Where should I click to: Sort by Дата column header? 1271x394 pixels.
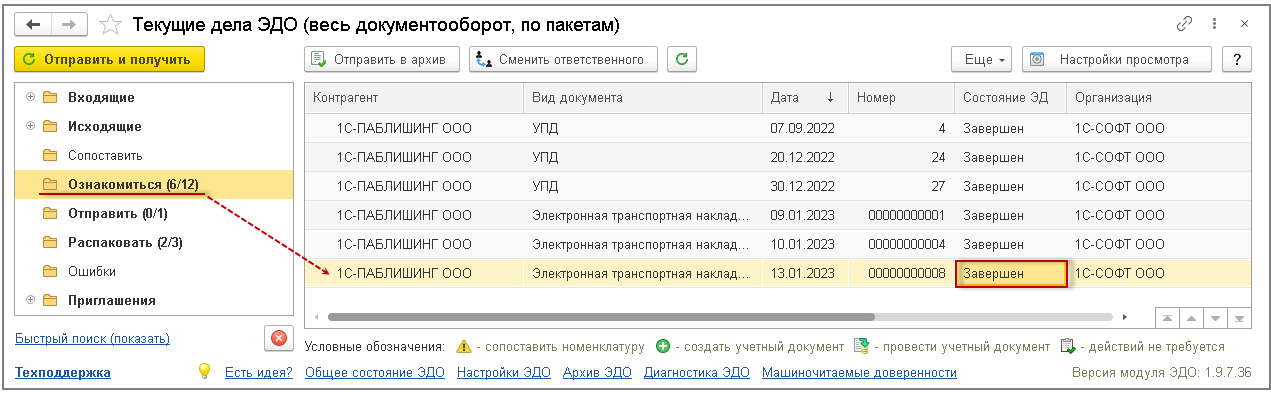point(804,97)
